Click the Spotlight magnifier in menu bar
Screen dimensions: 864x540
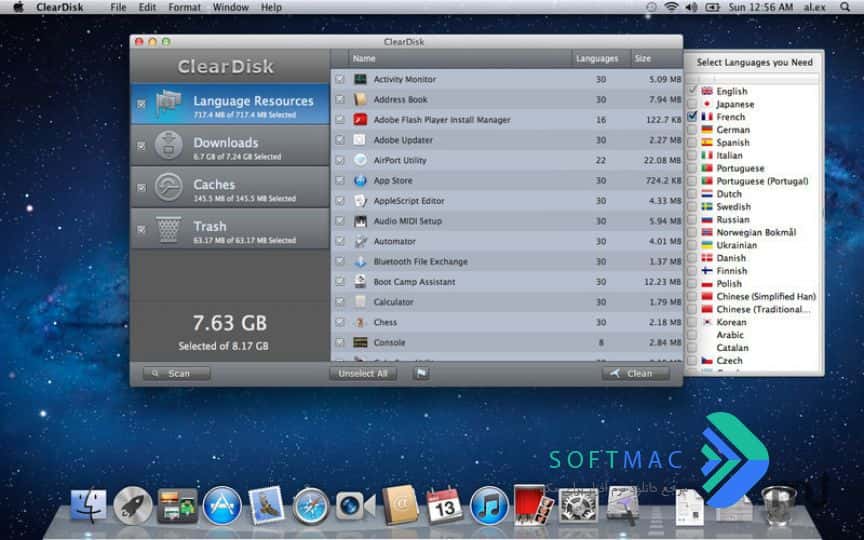point(845,7)
